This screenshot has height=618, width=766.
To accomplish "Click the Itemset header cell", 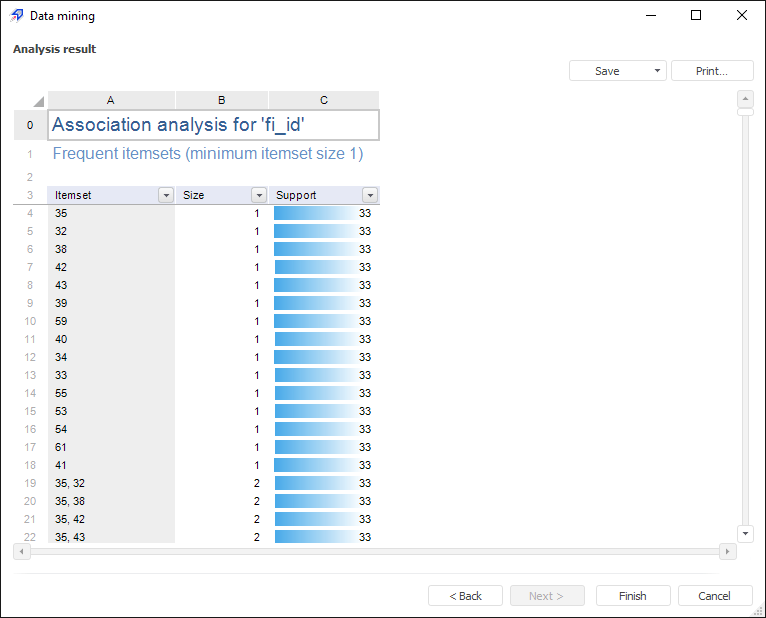I will [x=110, y=195].
